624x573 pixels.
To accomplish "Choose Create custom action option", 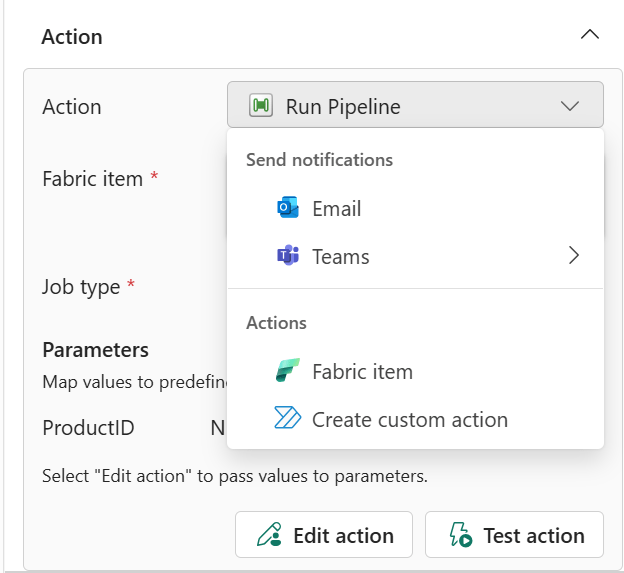I will pyautogui.click(x=409, y=419).
